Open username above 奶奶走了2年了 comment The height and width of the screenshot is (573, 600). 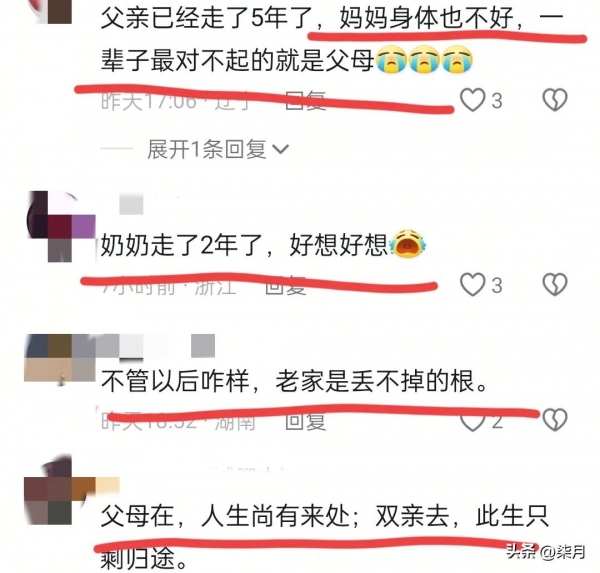pos(132,204)
